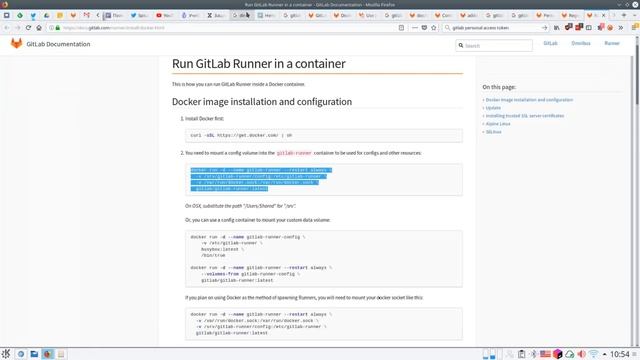This screenshot has height=360, width=640.
Task: Switch to the Twitter tab
Action: pos(139,15)
